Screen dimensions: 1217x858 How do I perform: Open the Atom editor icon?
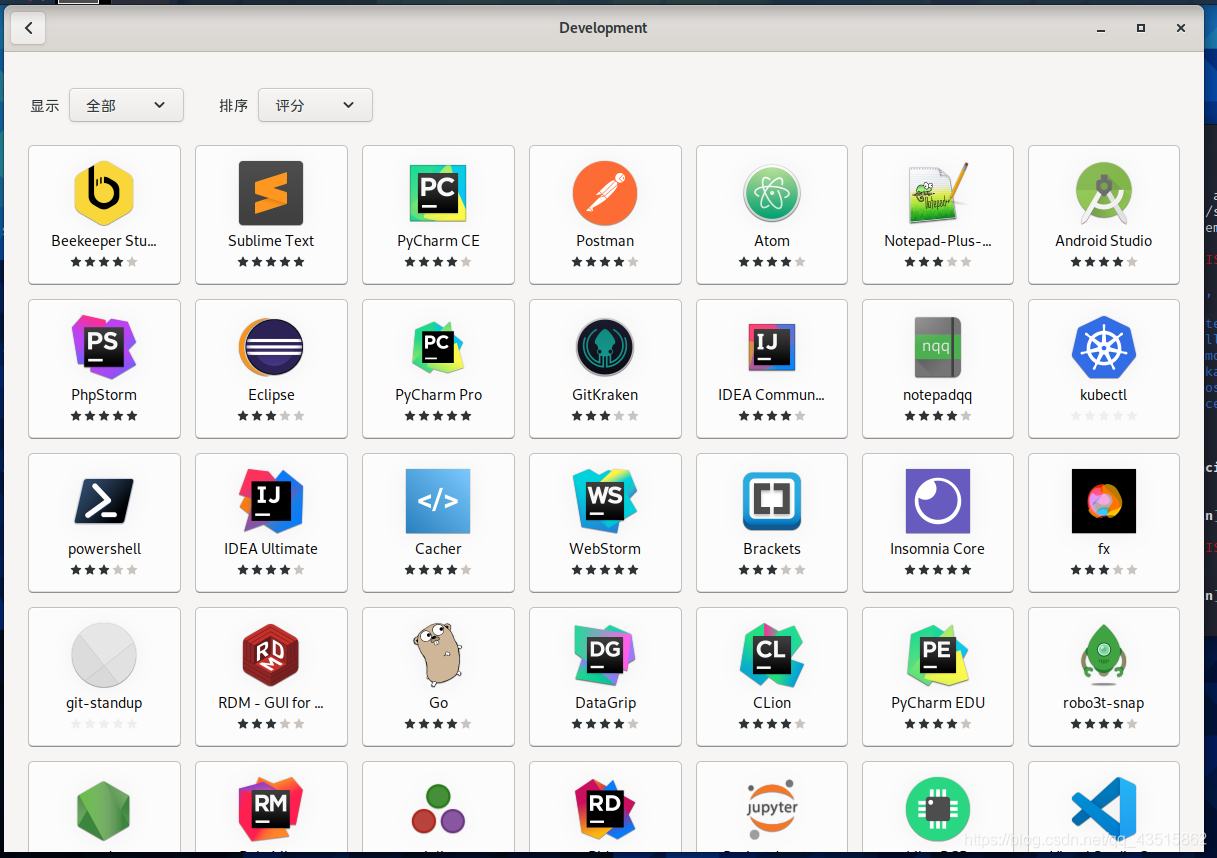point(772,193)
